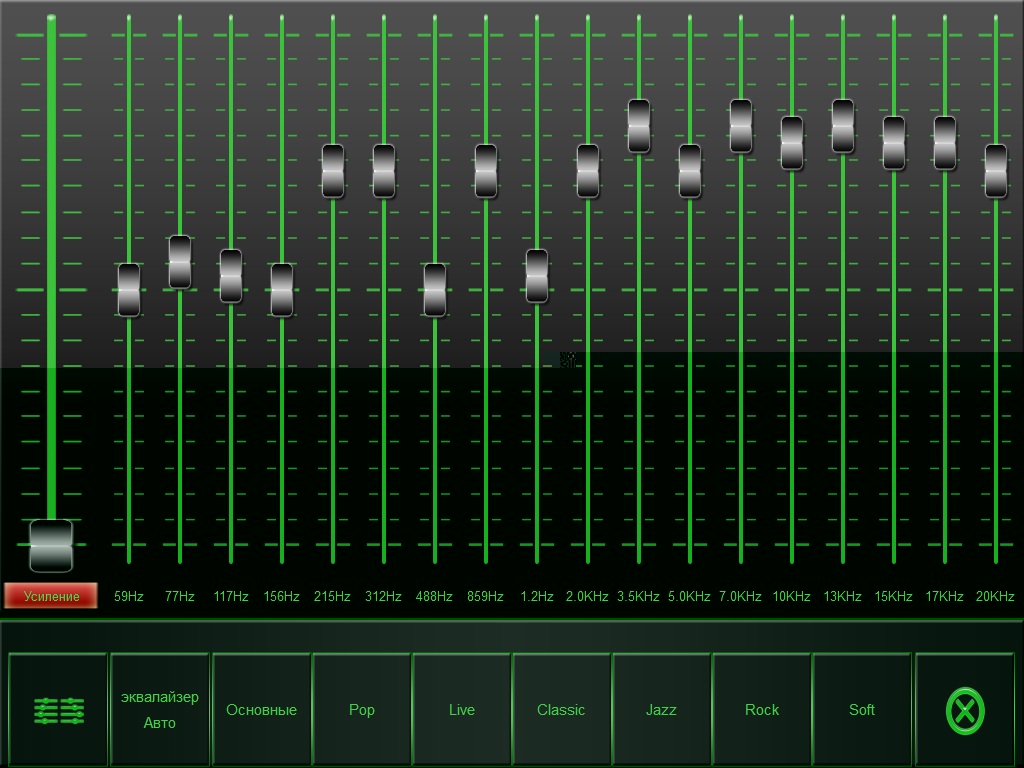Toggle the red Усиление button
This screenshot has height=768, width=1024.
(51, 596)
